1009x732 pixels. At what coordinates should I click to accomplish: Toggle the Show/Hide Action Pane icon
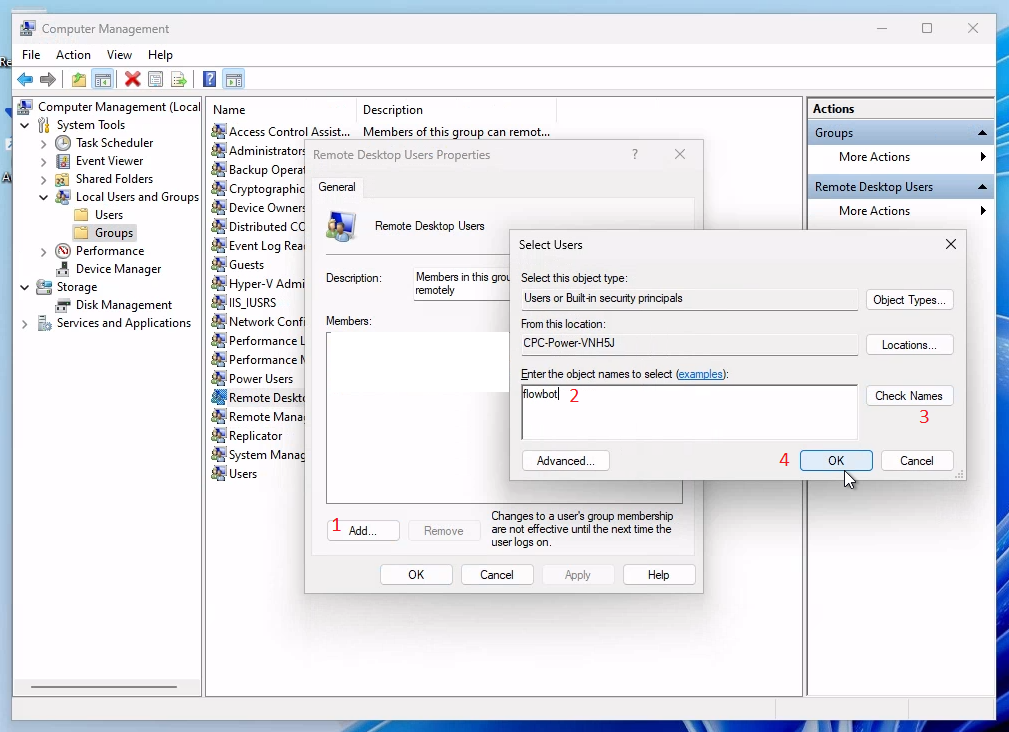point(233,80)
